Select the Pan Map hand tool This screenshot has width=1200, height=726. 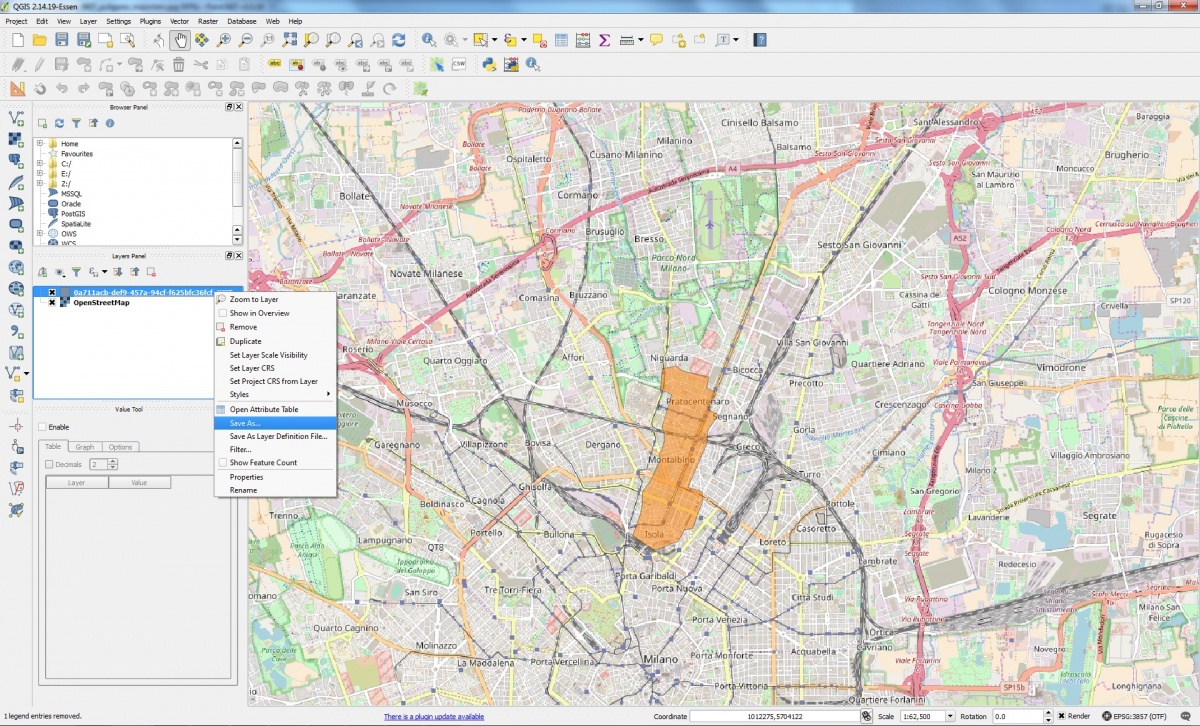pos(180,40)
